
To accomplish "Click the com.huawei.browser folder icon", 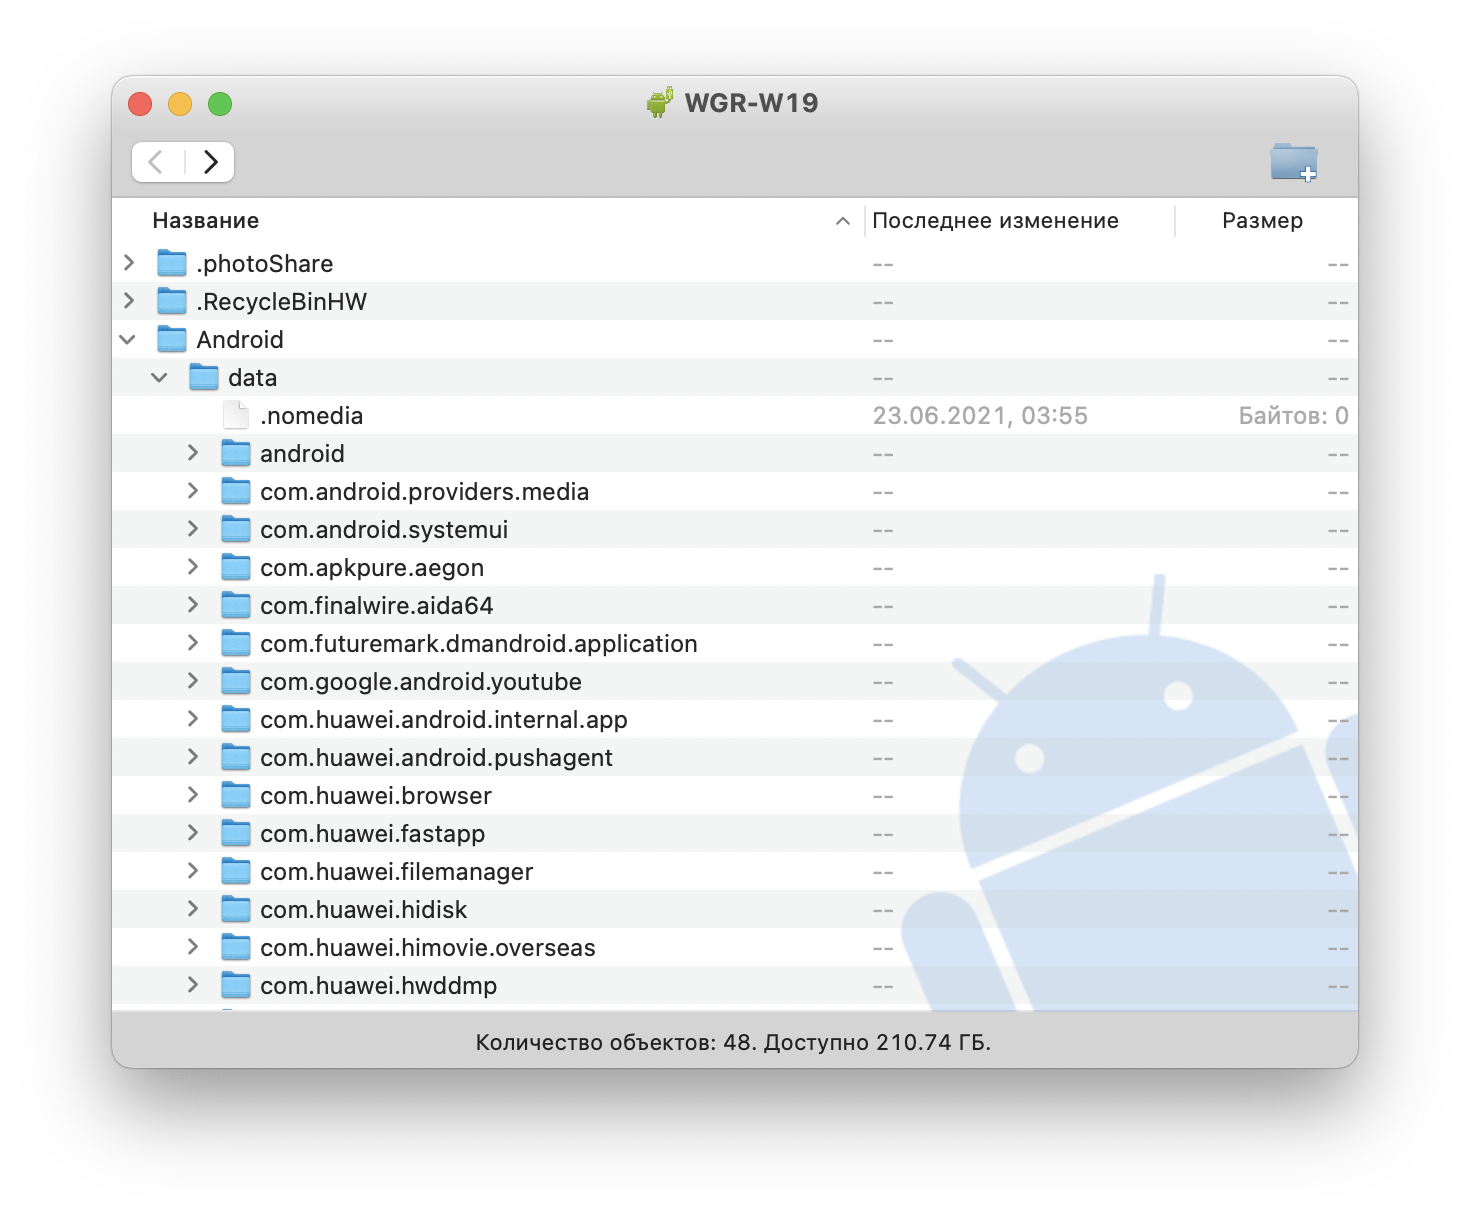I will pyautogui.click(x=236, y=796).
